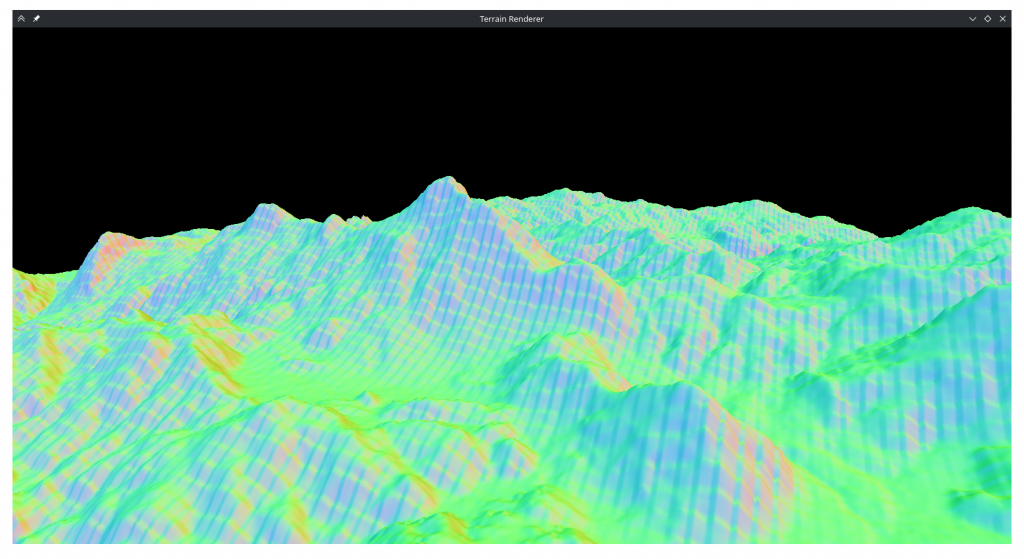
Task: Click the Terrain Renderer title text
Action: click(511, 19)
